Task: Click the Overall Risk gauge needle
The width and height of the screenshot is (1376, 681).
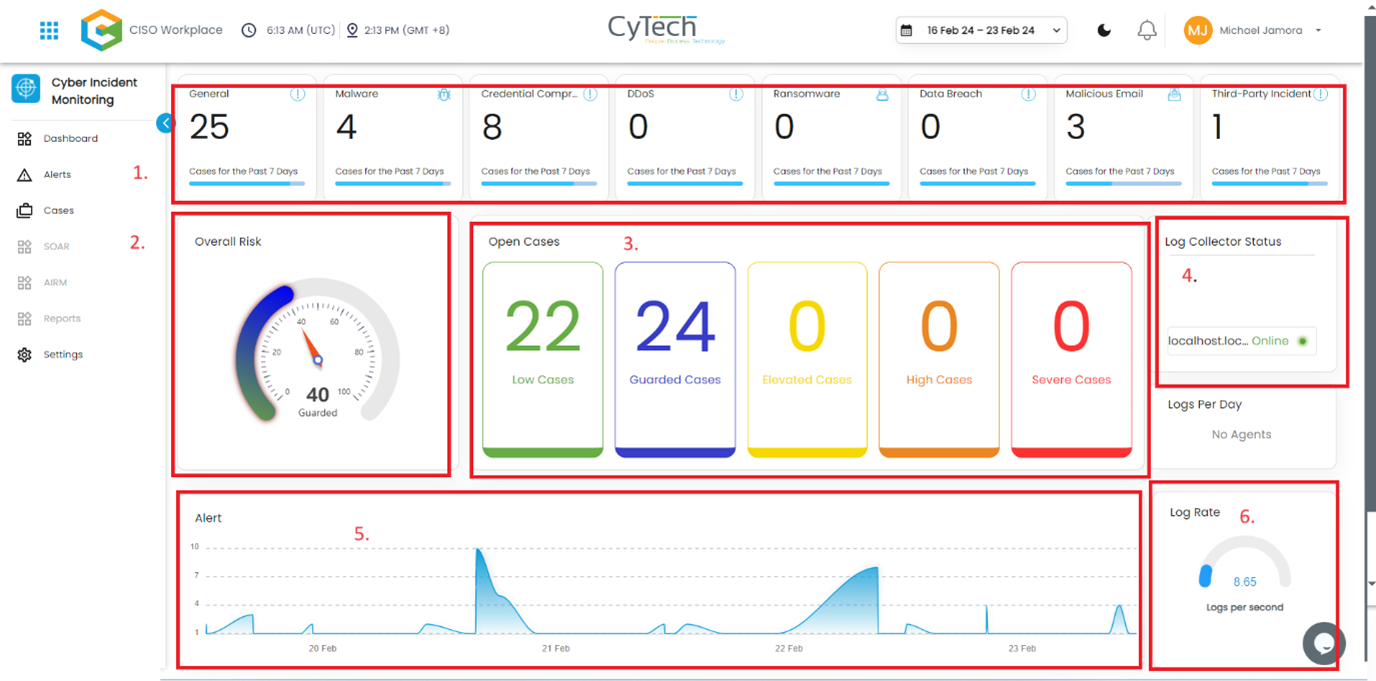Action: click(310, 347)
